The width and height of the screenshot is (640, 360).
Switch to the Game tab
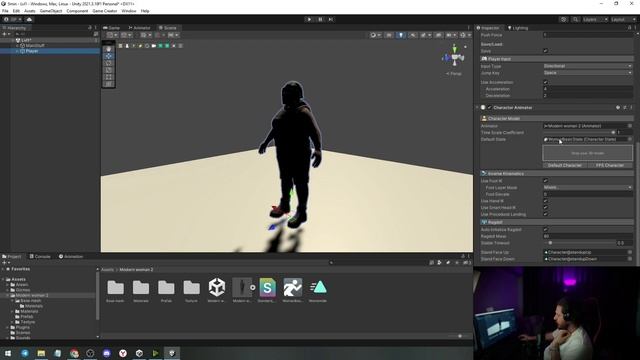112,28
